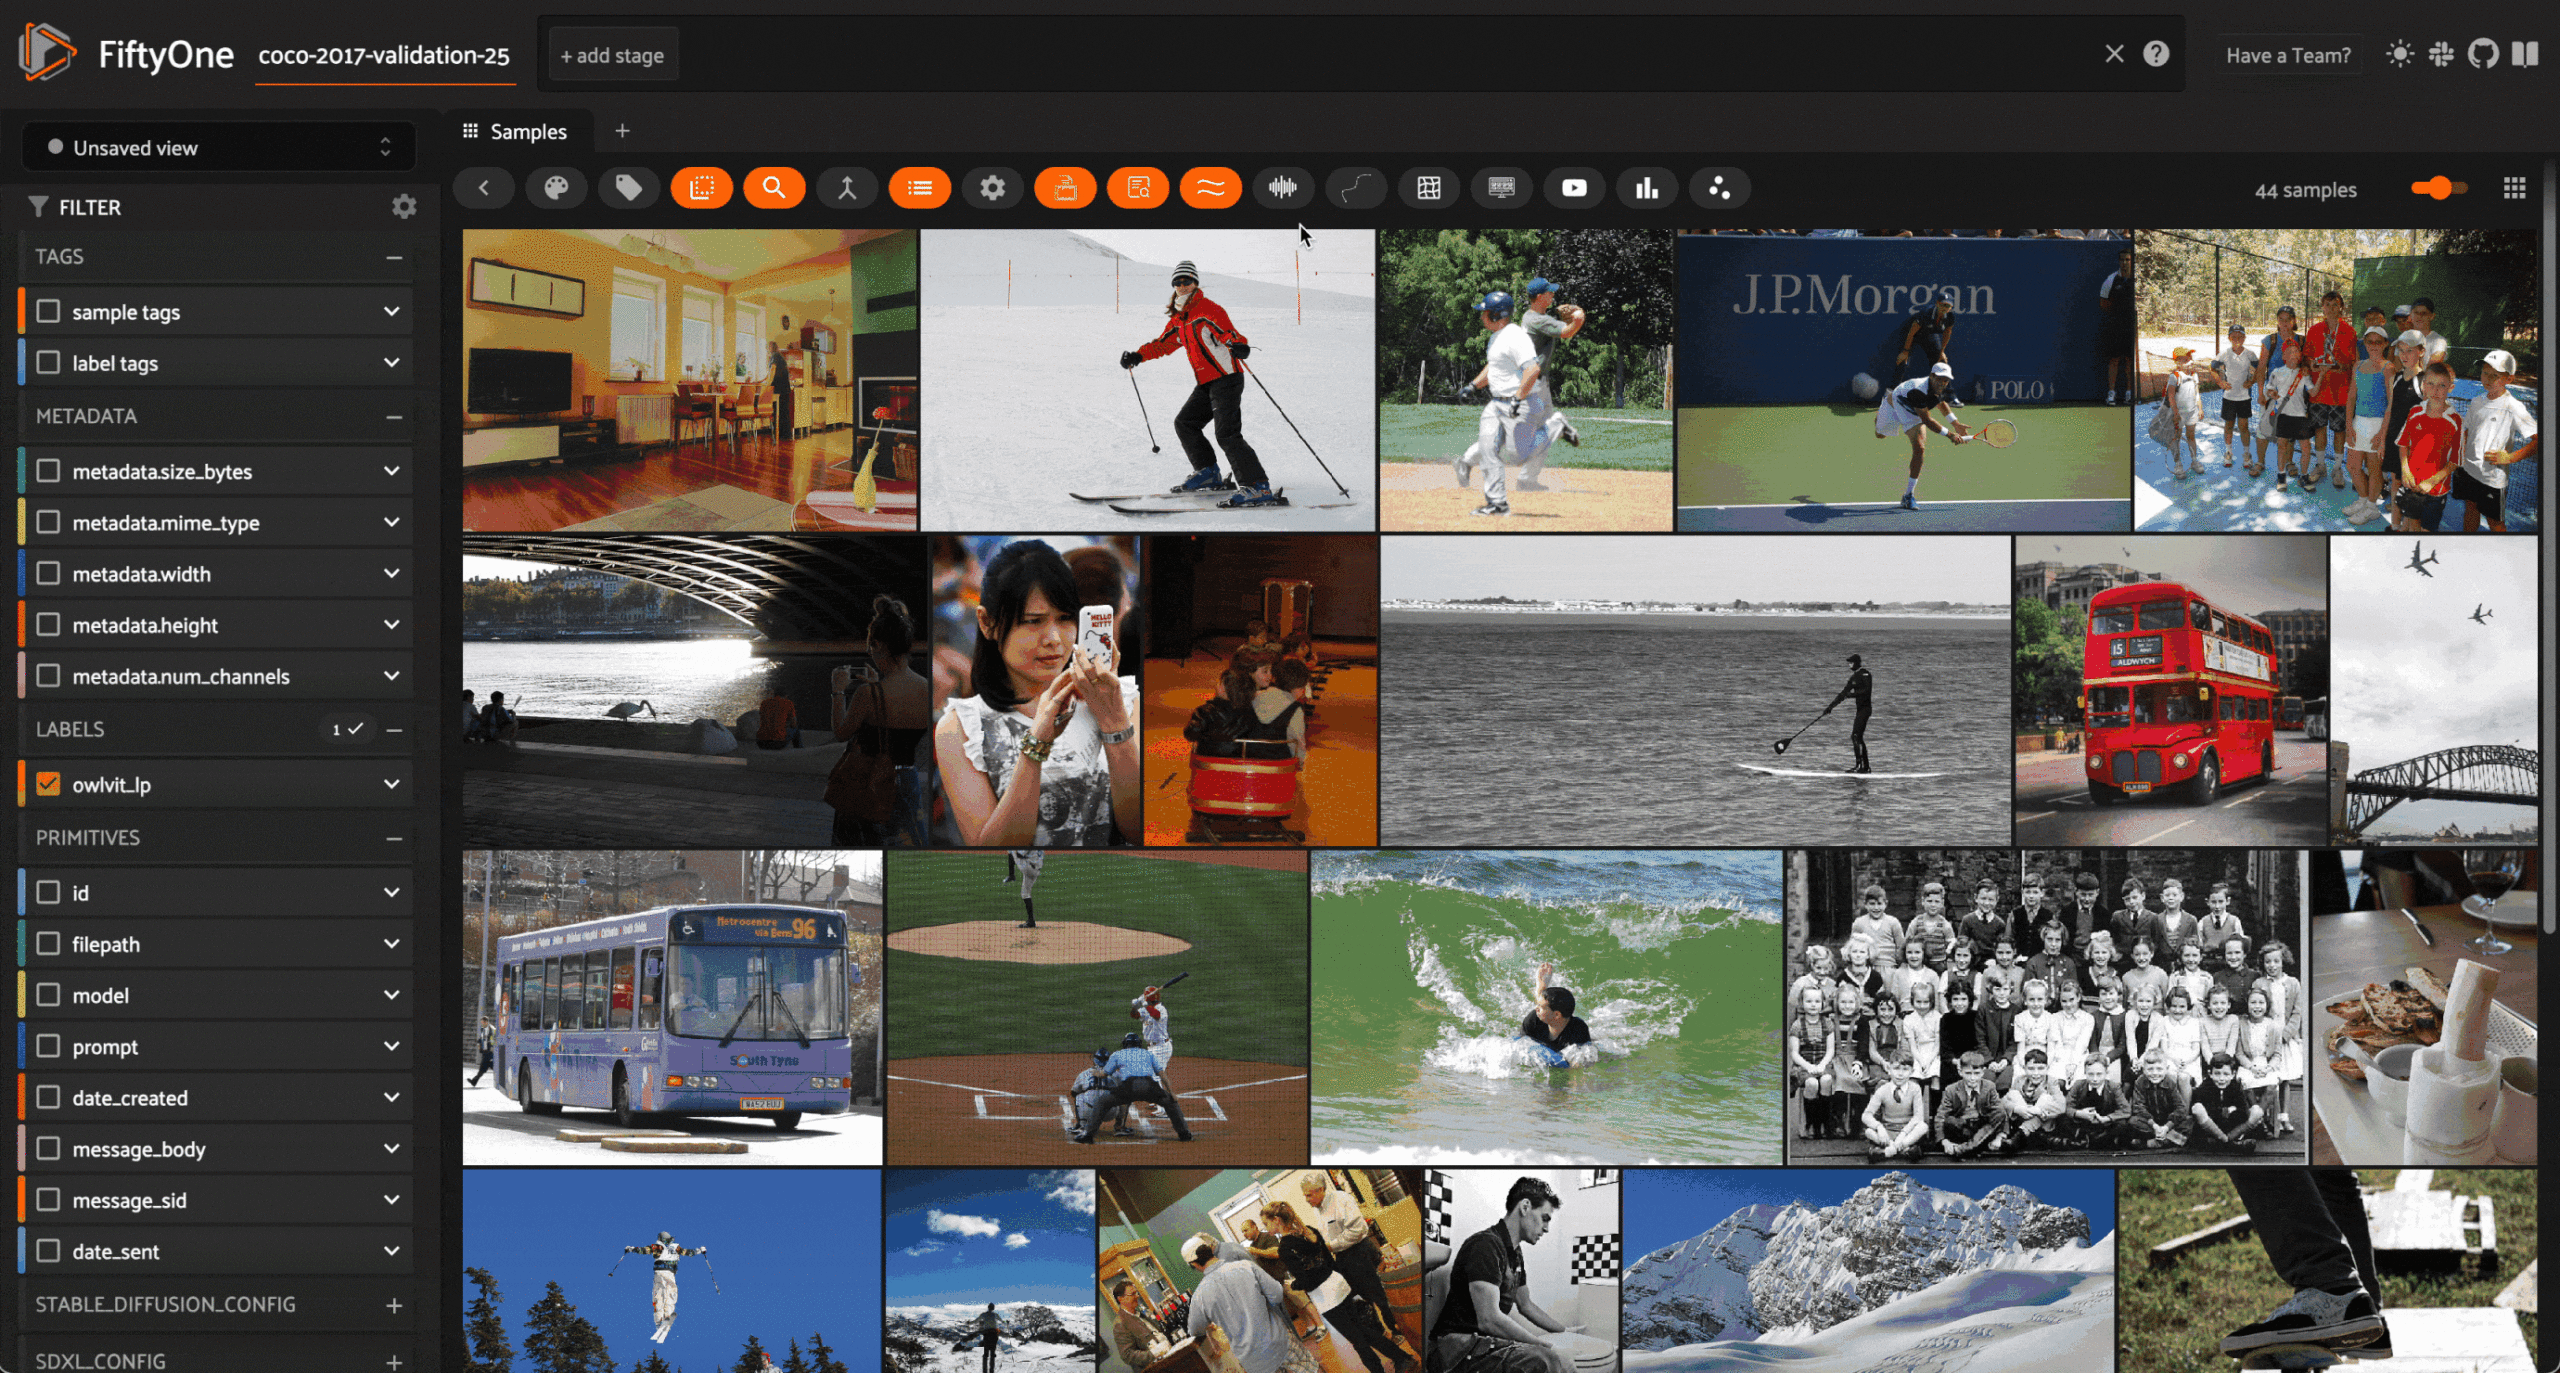Open the GitHub icon in header
Image resolution: width=2560 pixels, height=1373 pixels.
[x=2482, y=55]
